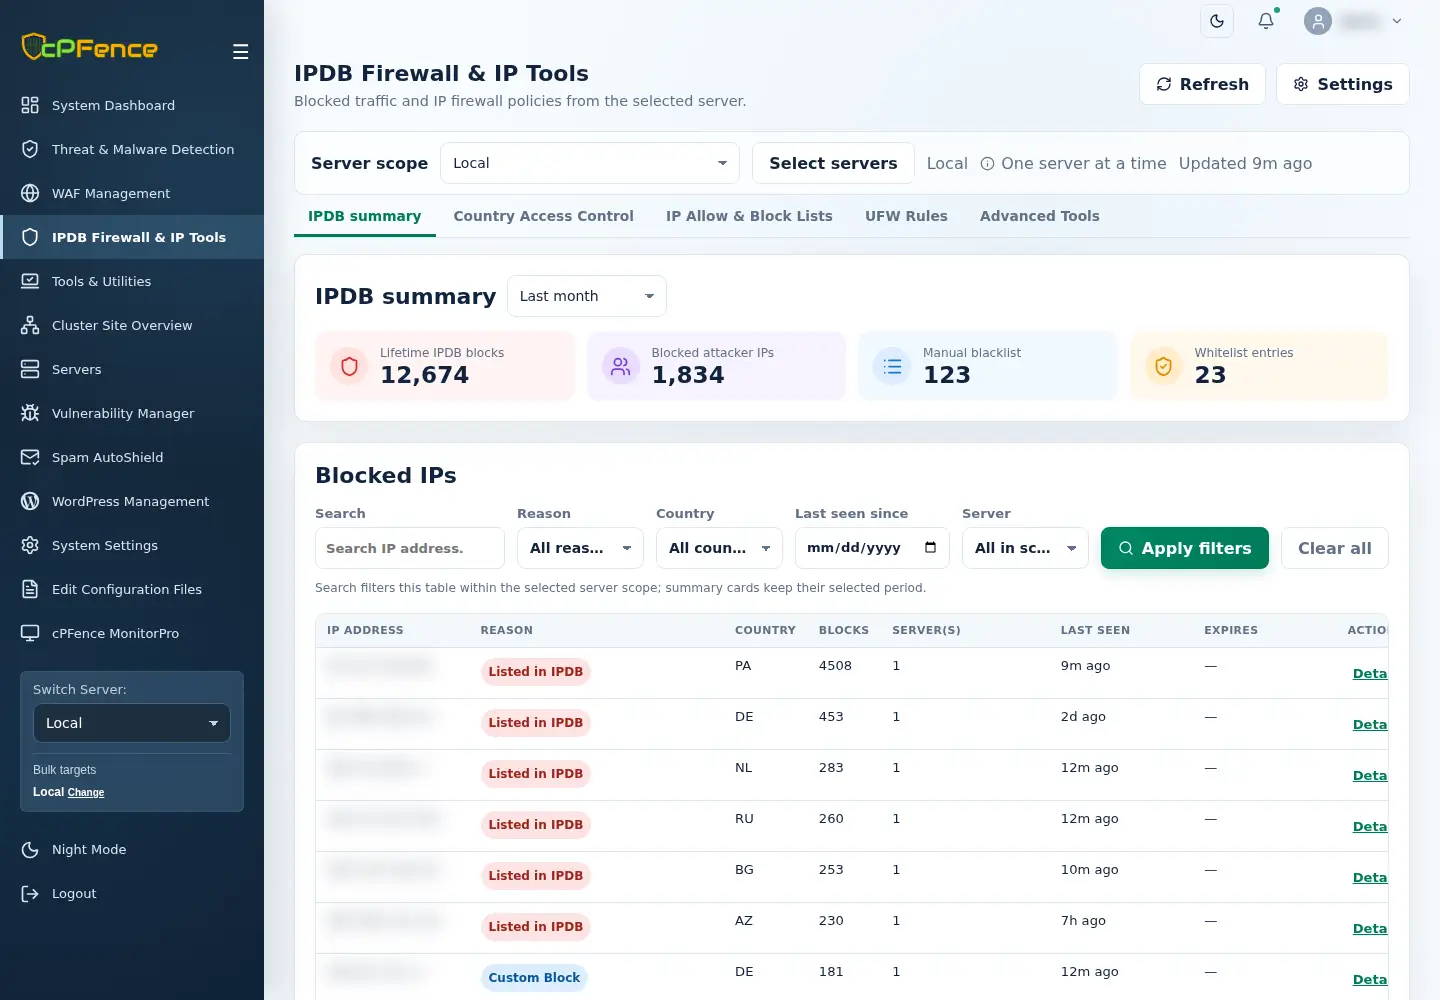
Task: Click the Clear all button
Action: pos(1335,548)
